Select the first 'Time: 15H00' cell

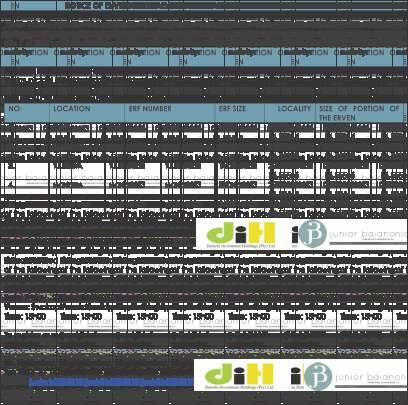tap(28, 317)
